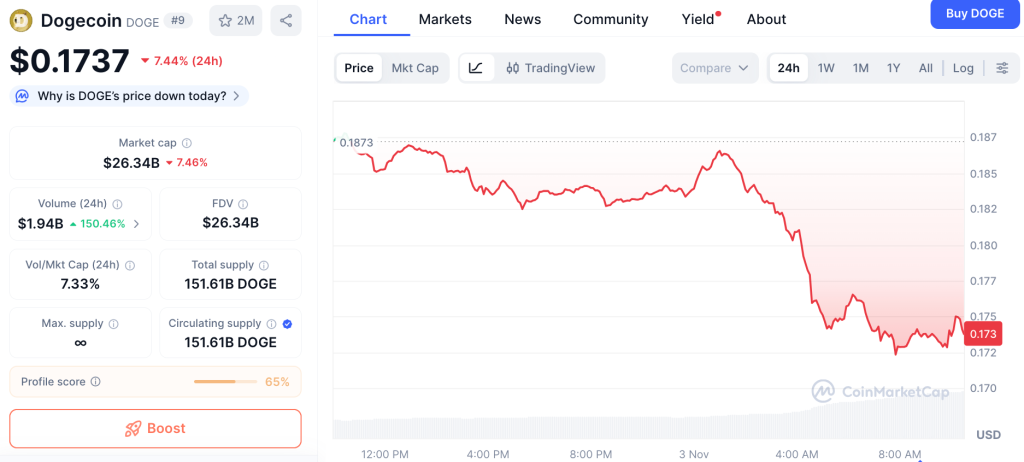Screen dimensions: 1024x462
Task: Expand the Volume (24h) details chevron
Action: tap(136, 223)
